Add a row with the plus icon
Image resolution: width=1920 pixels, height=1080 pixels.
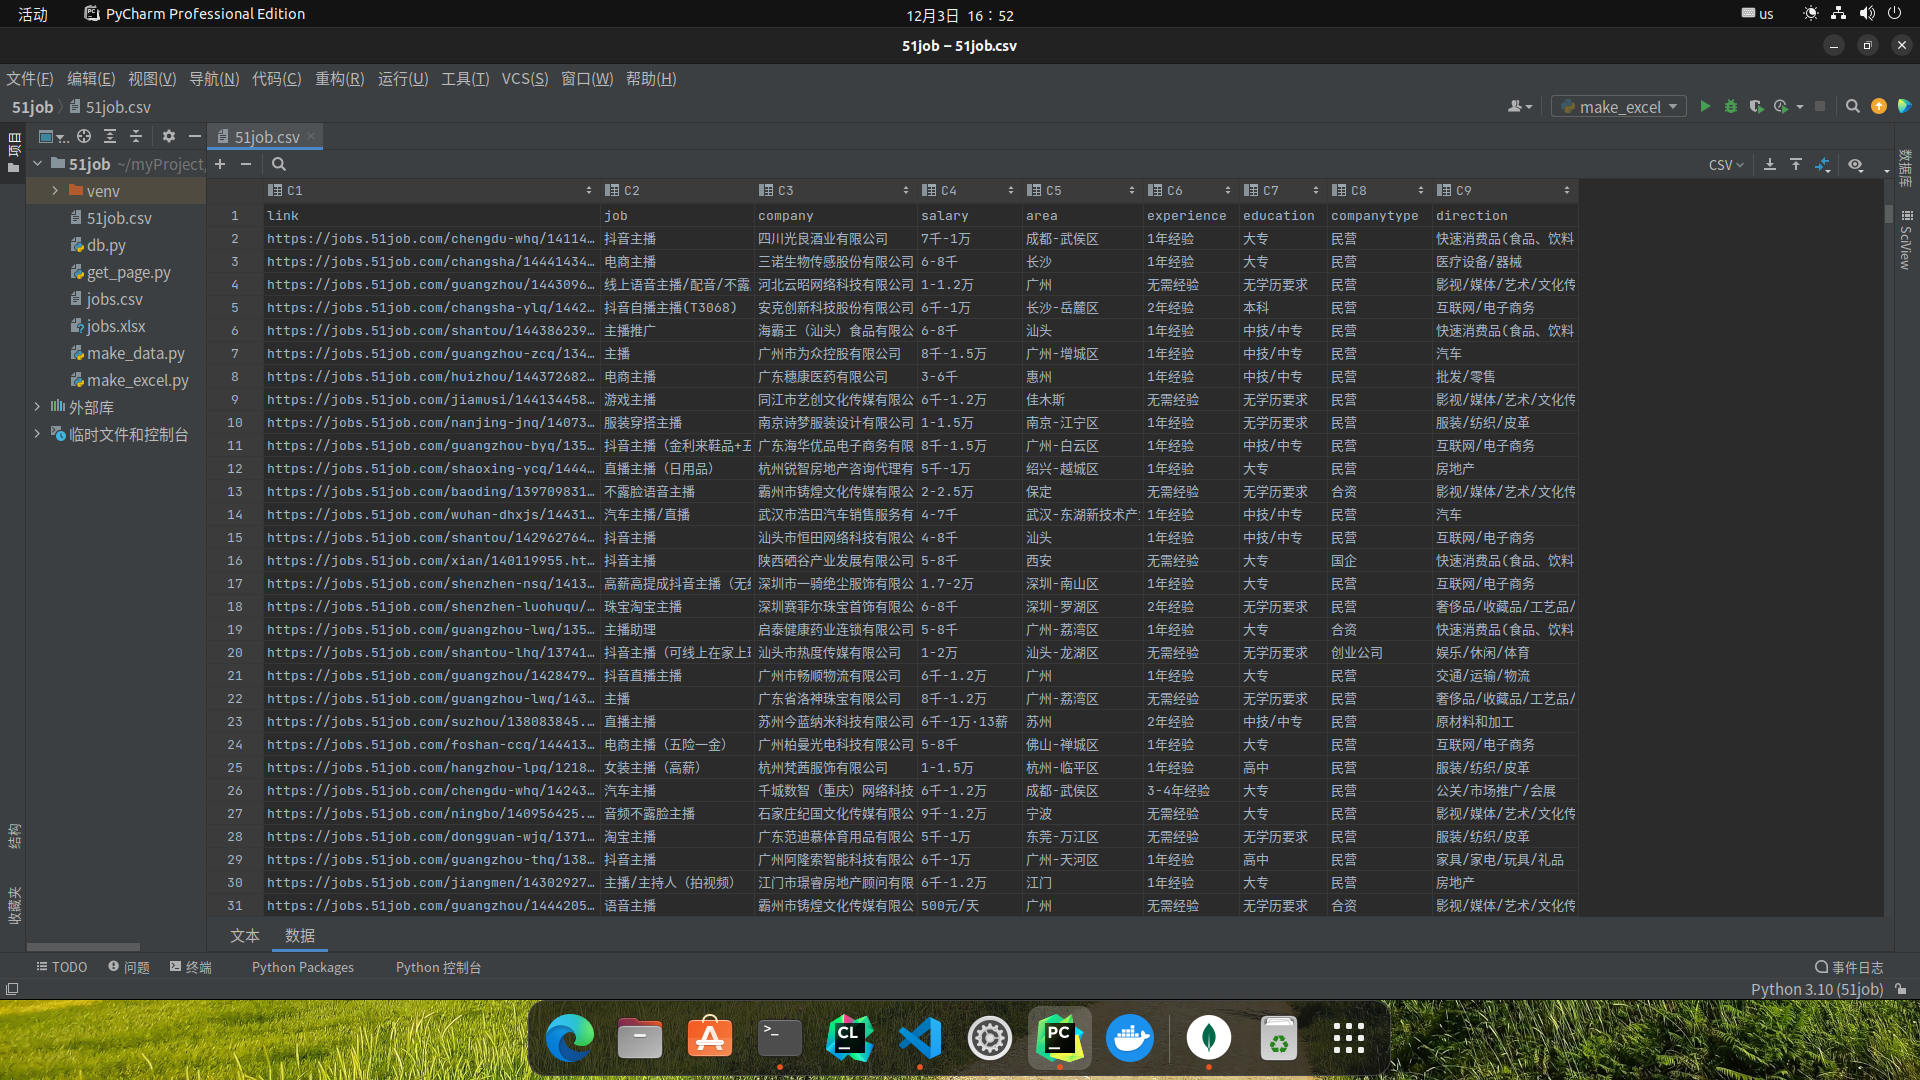tap(220, 164)
